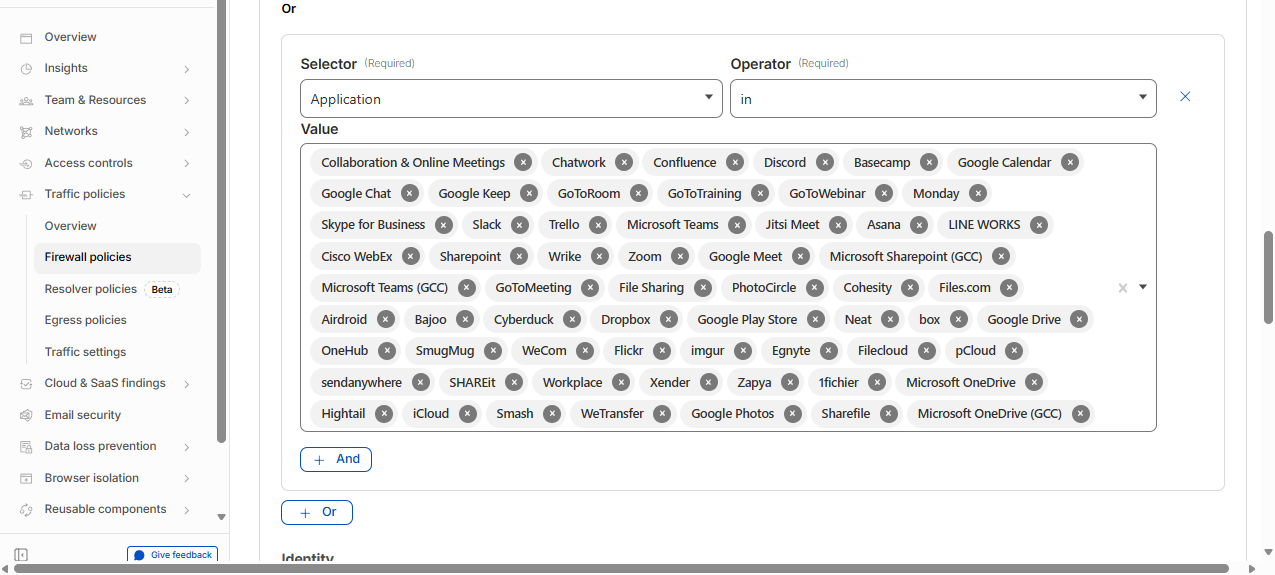This screenshot has height=575, width=1275.
Task: Delete the WeTransfer tag
Action: pyautogui.click(x=662, y=413)
